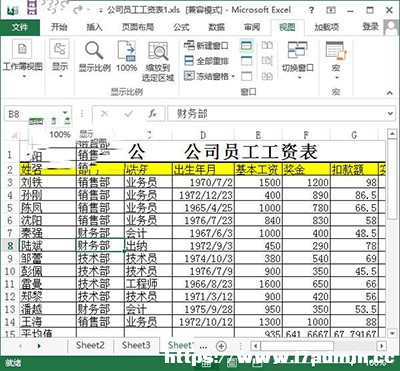Screen dimensions: 400x371
Task: Select column F header
Action: pyautogui.click(x=306, y=135)
